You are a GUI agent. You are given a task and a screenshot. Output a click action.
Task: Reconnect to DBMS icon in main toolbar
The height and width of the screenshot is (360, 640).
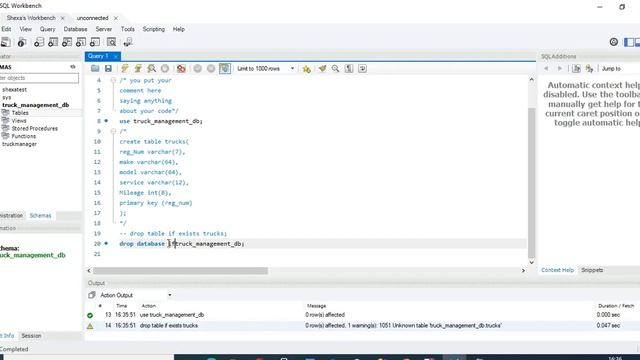click(x=128, y=42)
